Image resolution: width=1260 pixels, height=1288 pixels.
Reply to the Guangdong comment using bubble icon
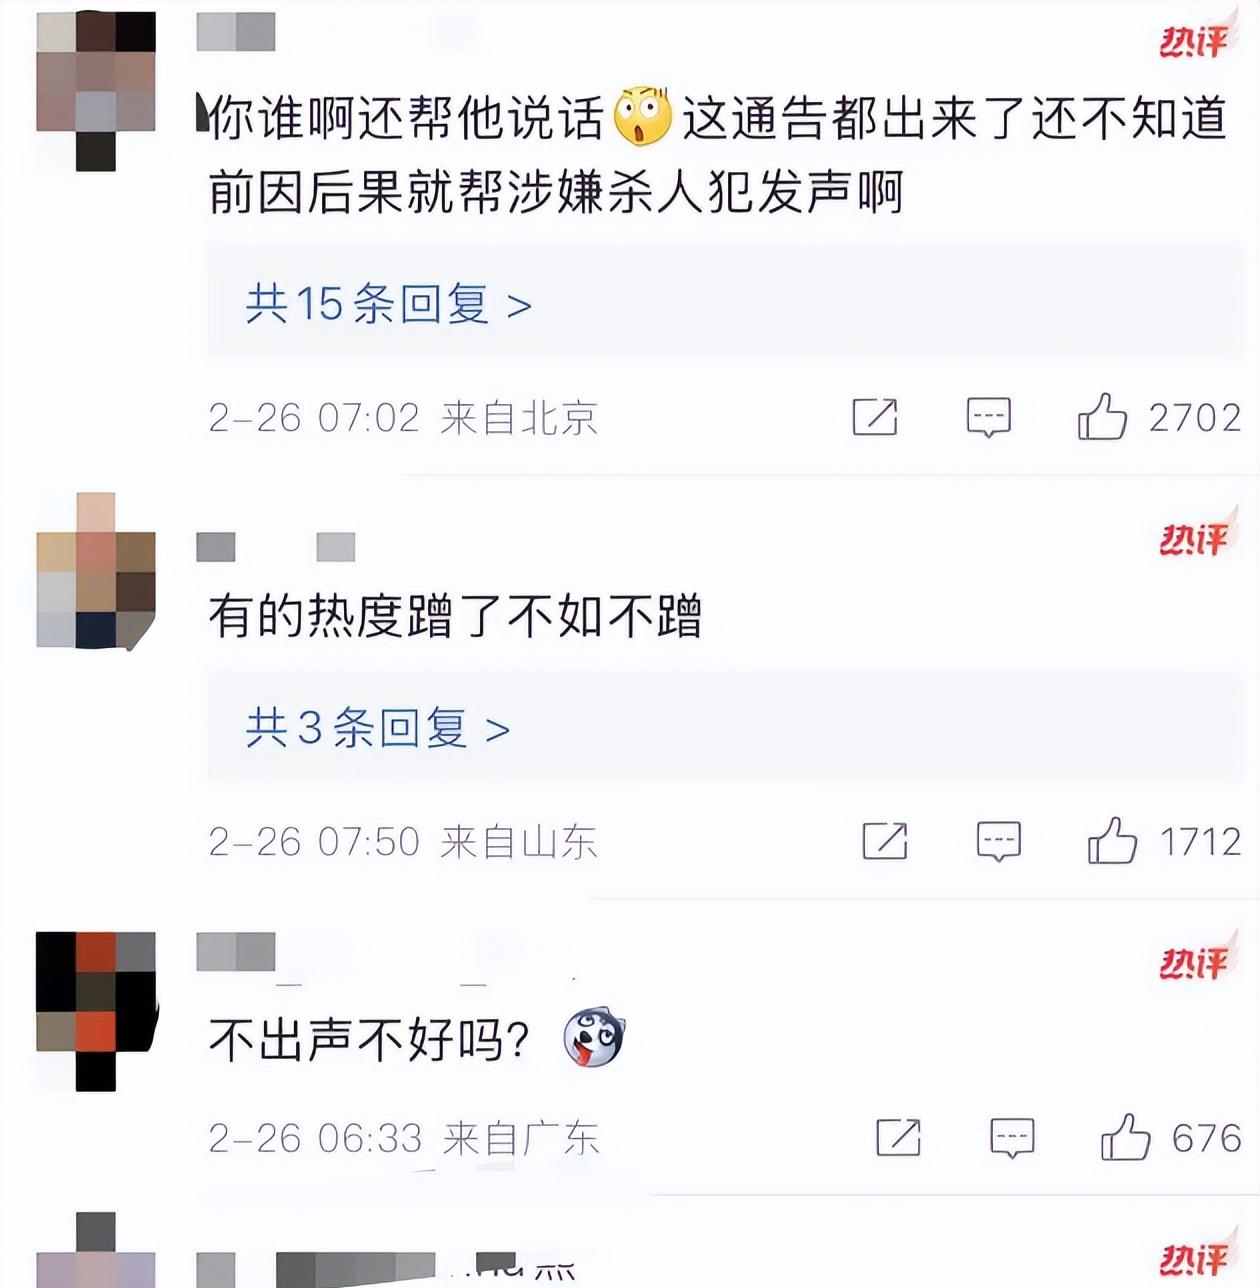coord(1012,1138)
